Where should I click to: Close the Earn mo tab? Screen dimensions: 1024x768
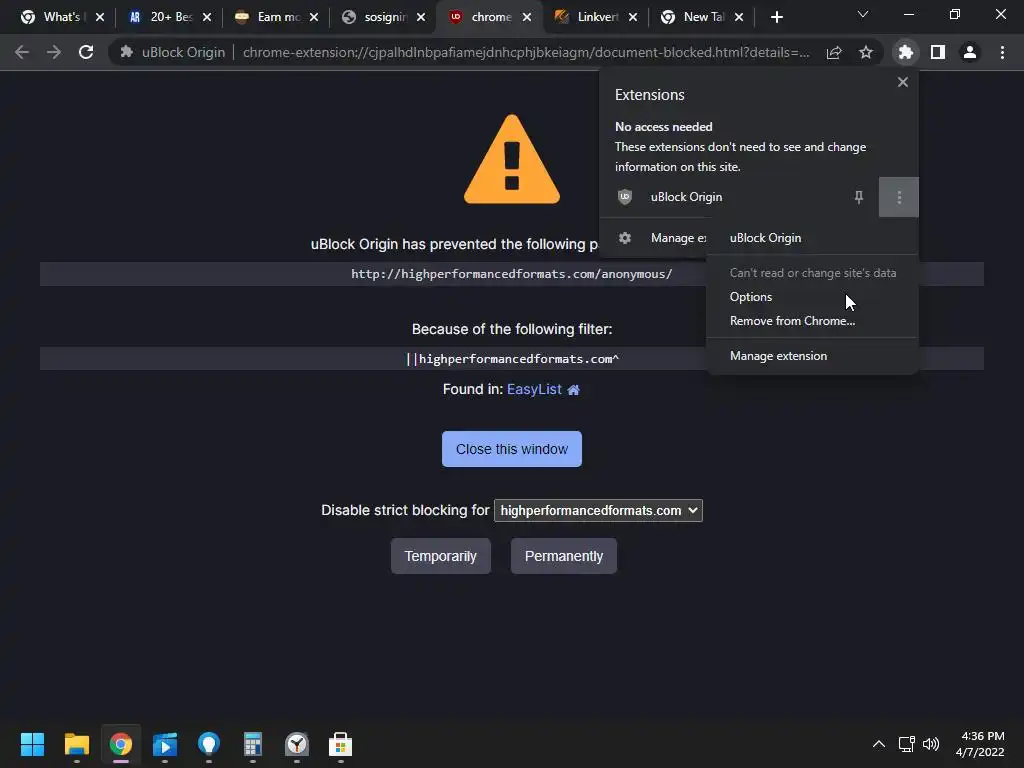313,17
